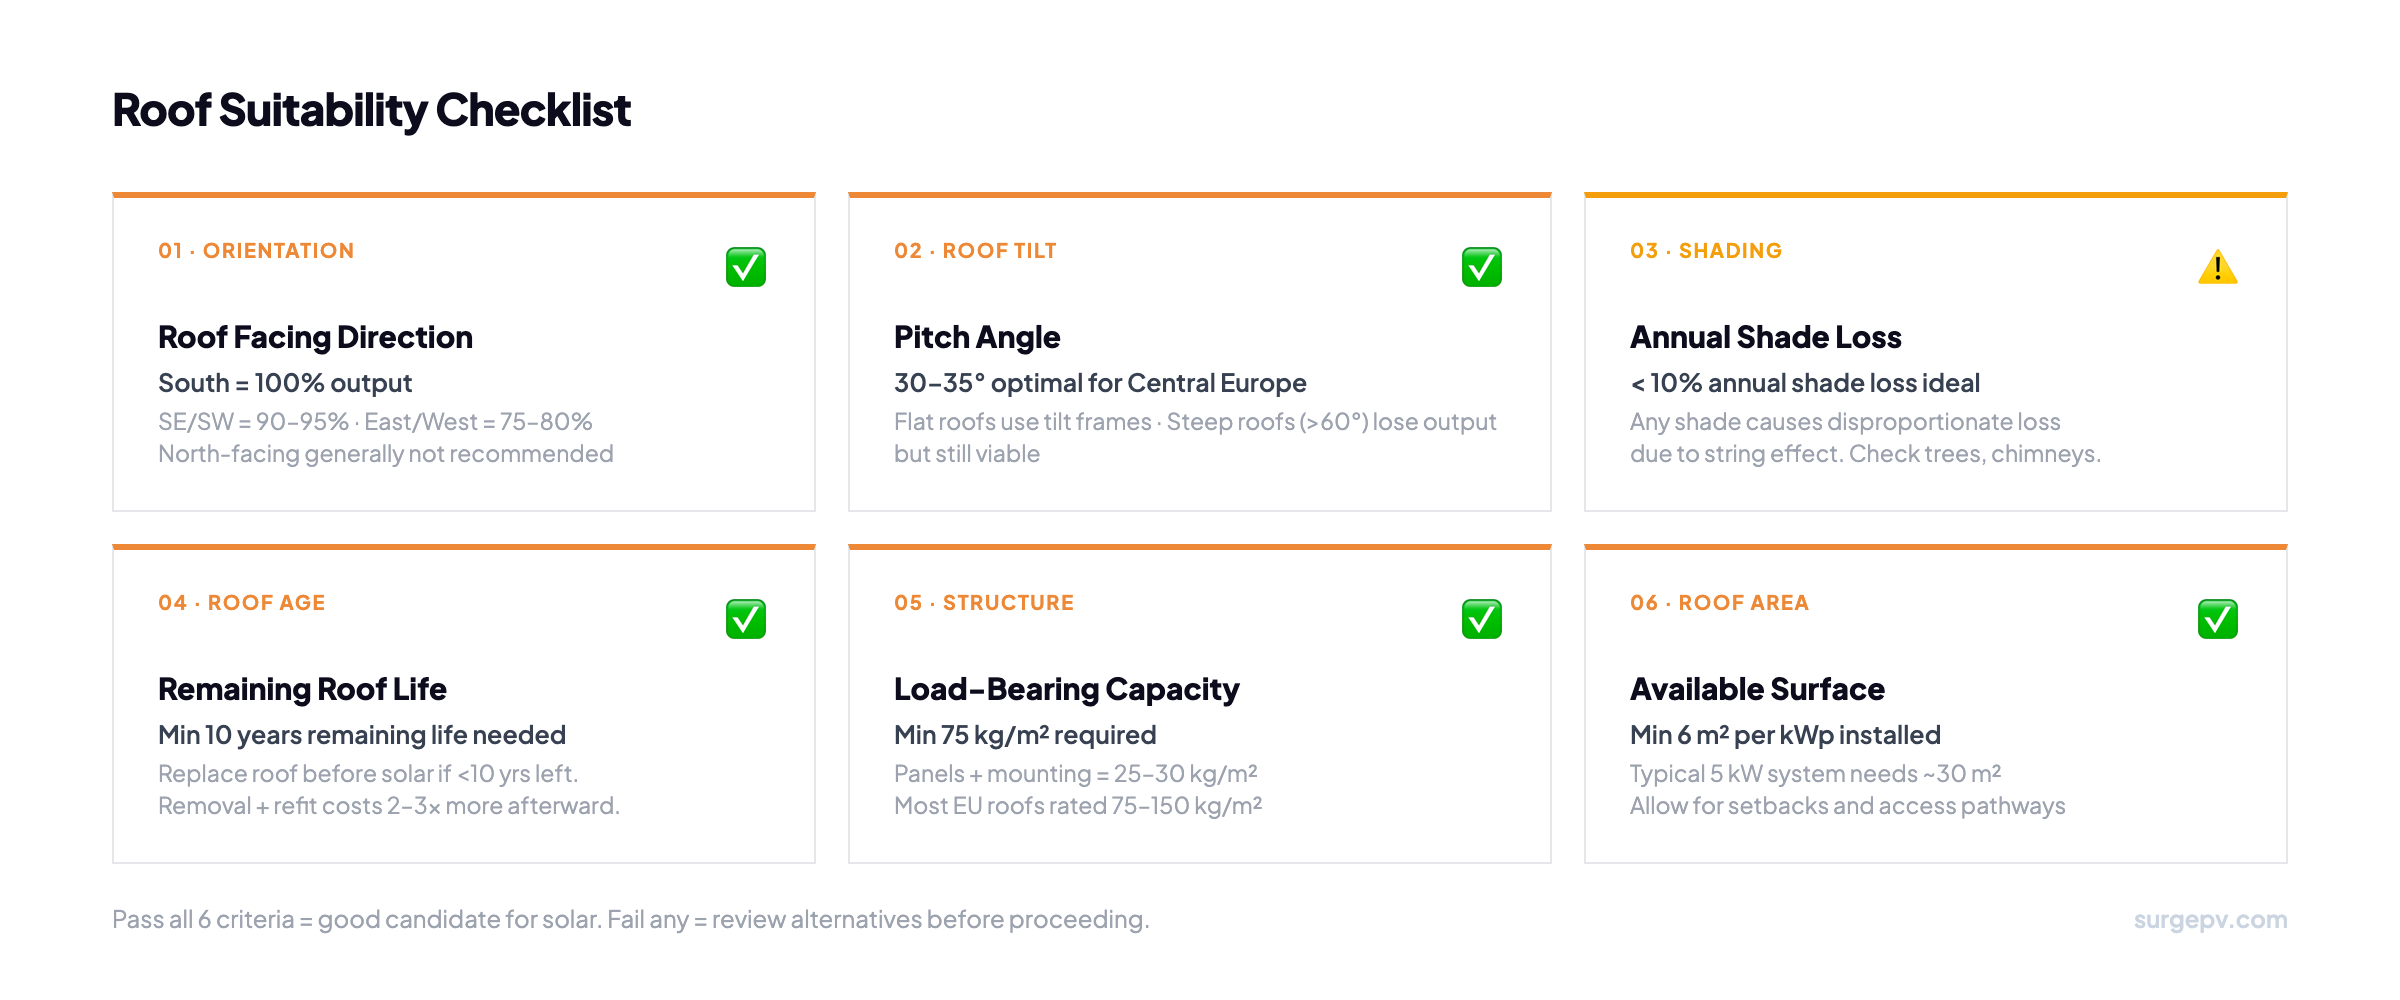The image size is (2400, 1000).
Task: Open the surgepv.com link
Action: click(2210, 920)
